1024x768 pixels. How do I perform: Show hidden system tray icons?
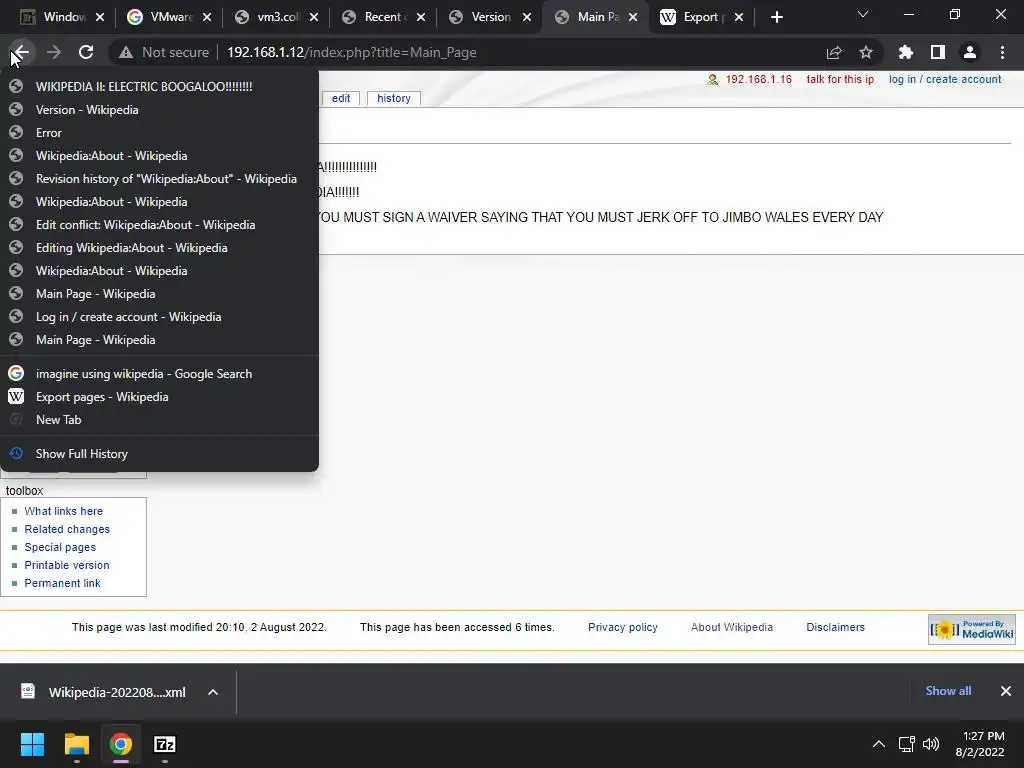coord(879,744)
